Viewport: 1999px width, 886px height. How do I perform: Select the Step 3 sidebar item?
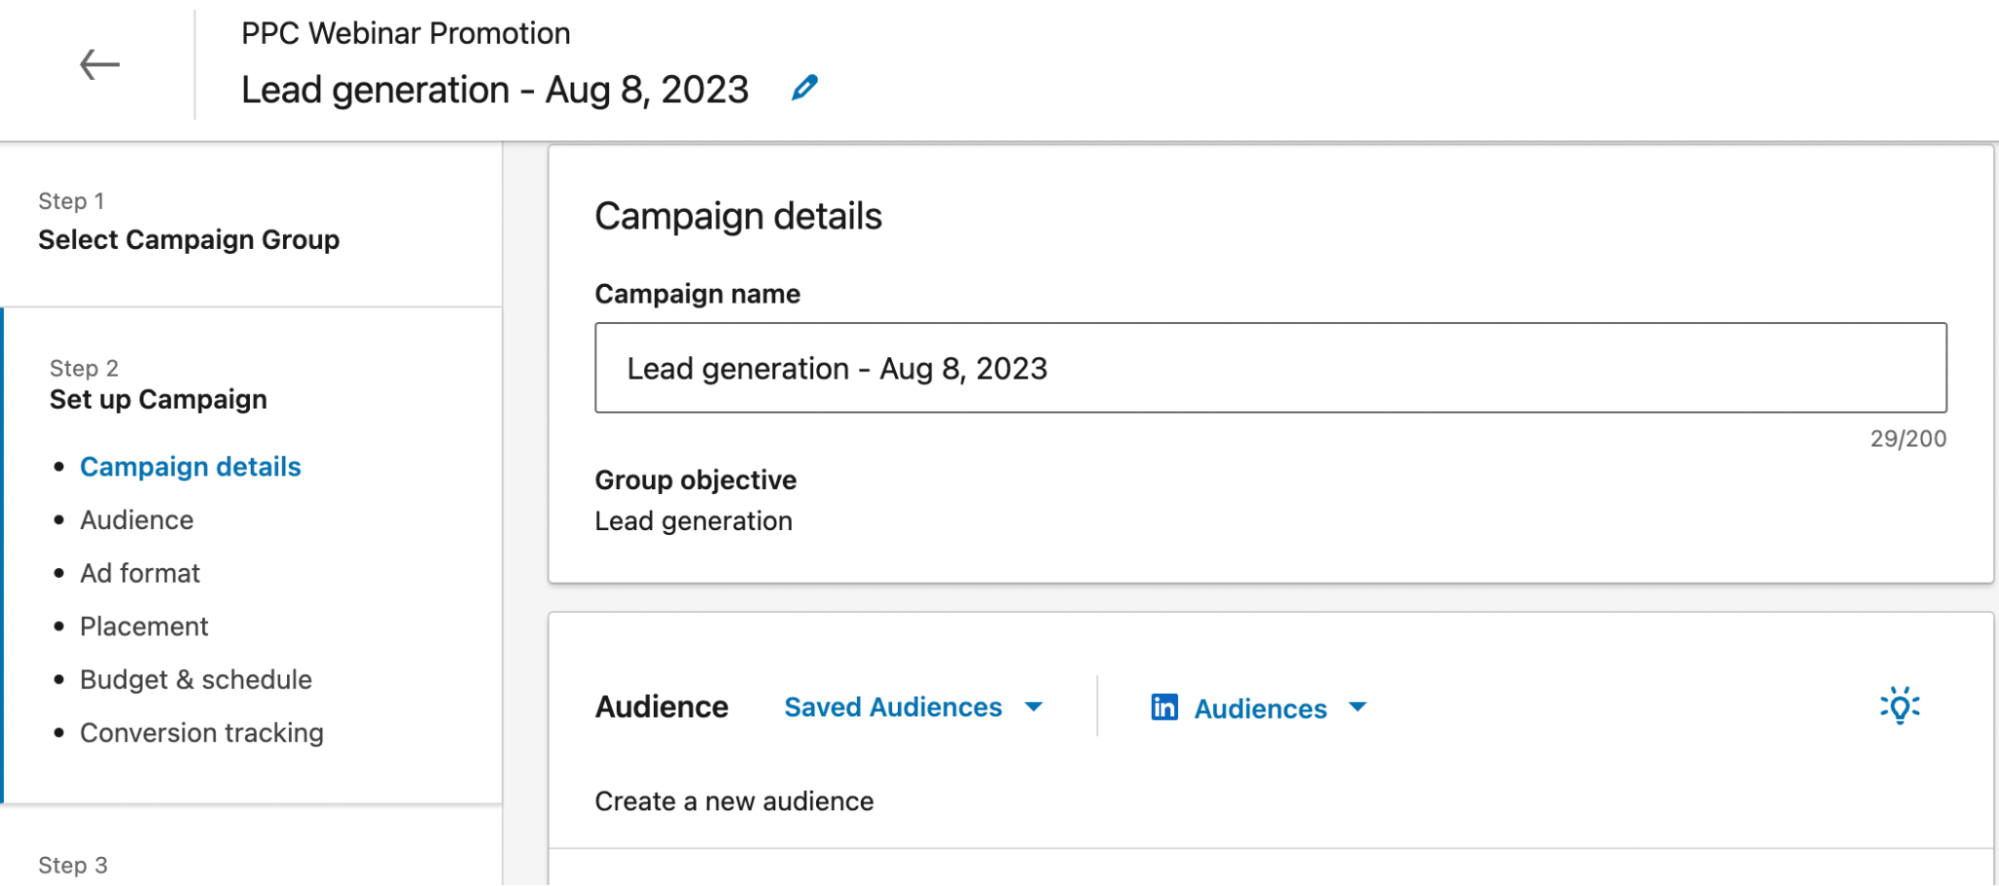73,865
